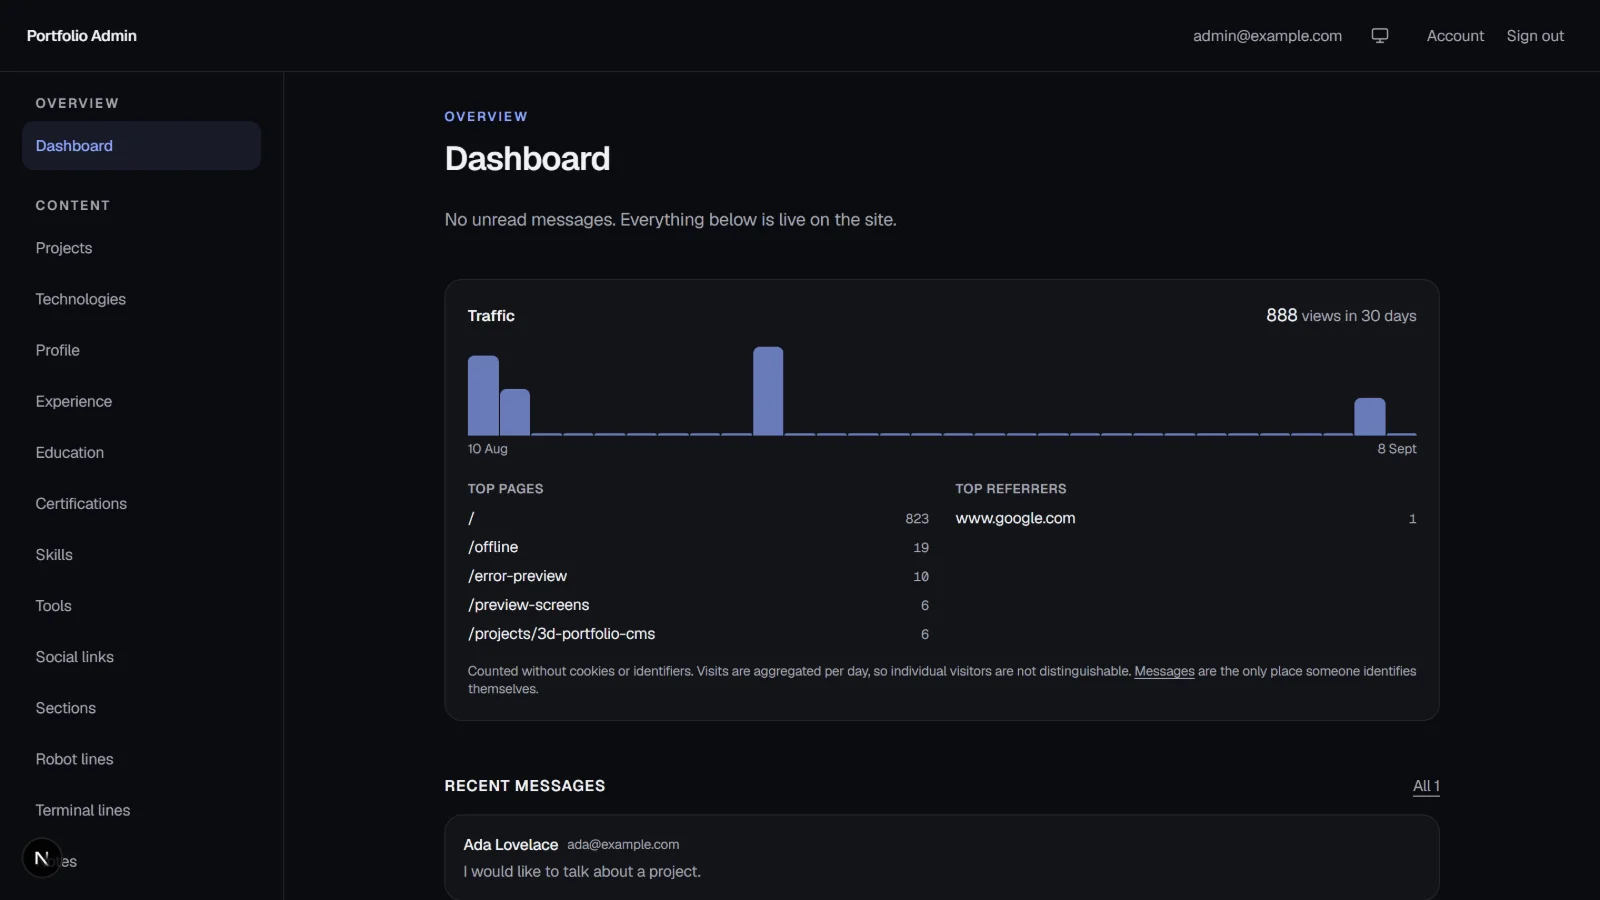1600x900 pixels.
Task: Click the /offline top page row
Action: [698, 547]
